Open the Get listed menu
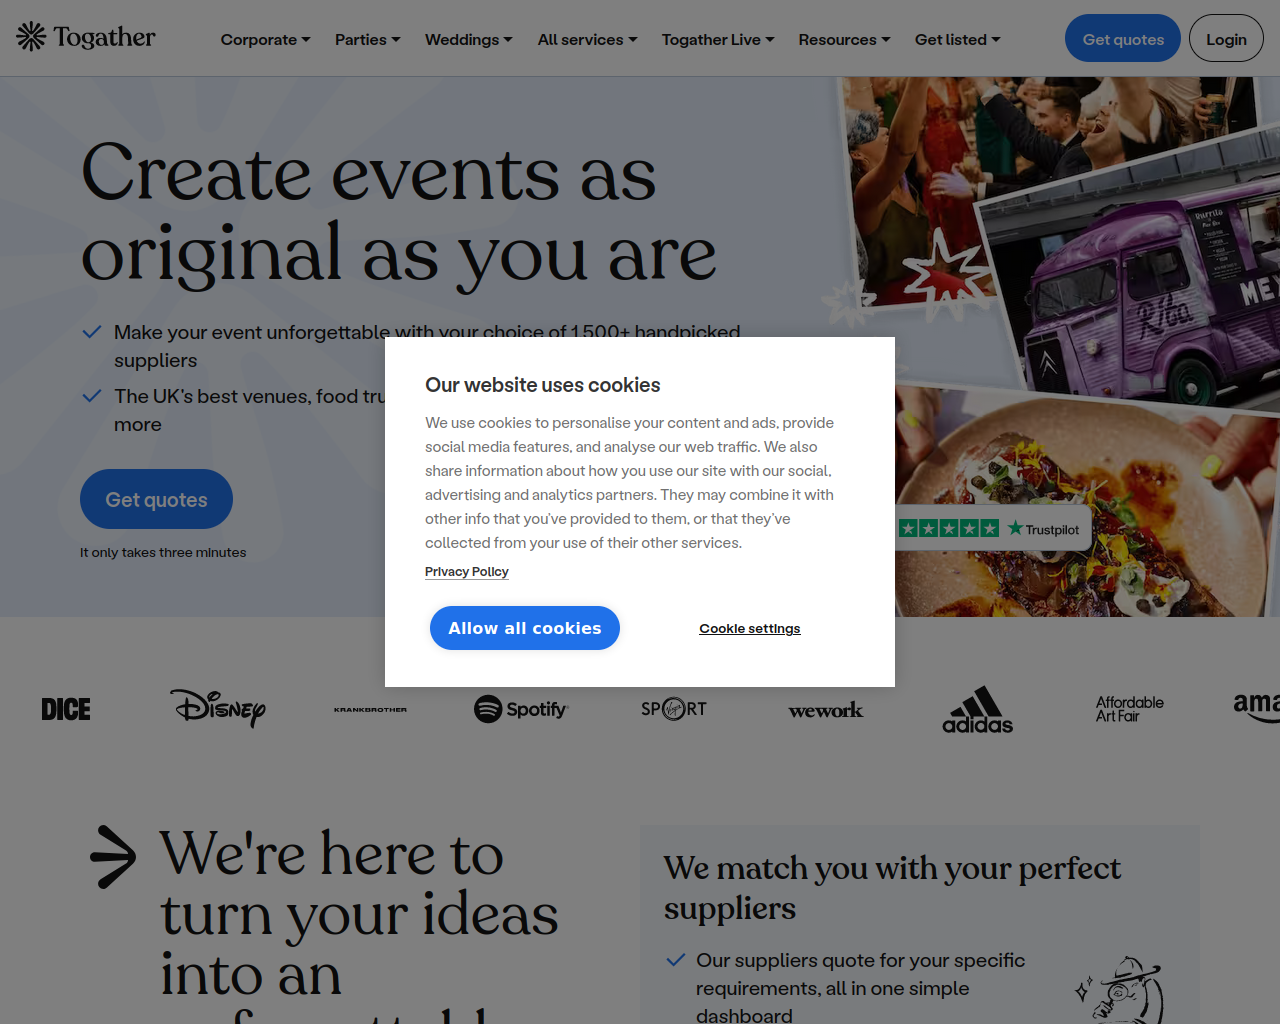1280x1024 pixels. tap(957, 39)
